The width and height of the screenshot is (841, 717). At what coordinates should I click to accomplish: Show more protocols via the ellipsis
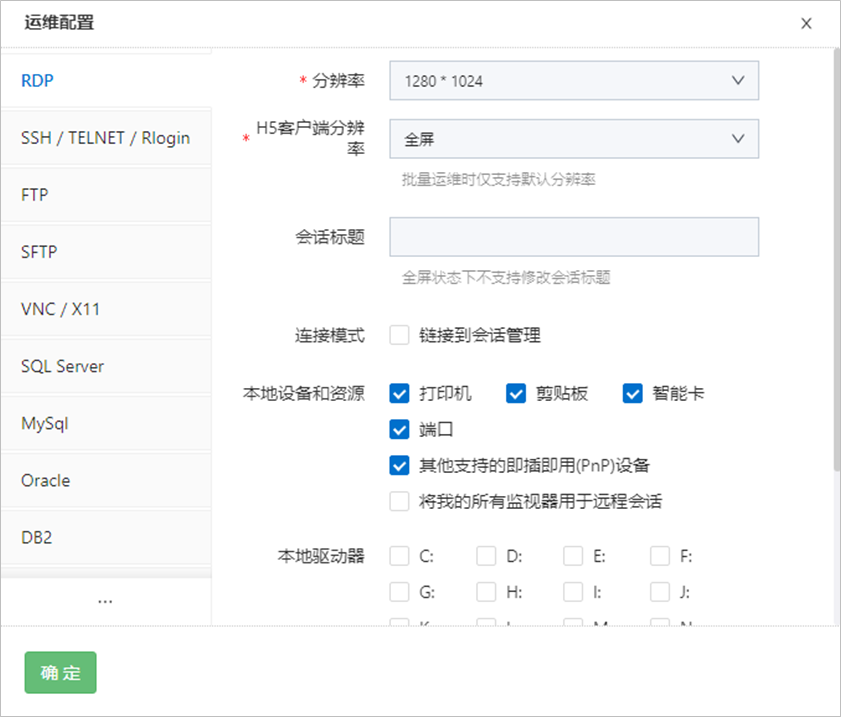coord(105,601)
